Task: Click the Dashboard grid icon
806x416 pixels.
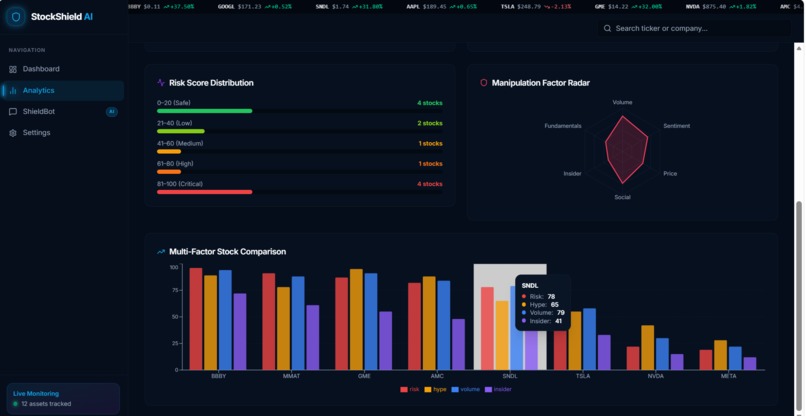Action: click(13, 69)
